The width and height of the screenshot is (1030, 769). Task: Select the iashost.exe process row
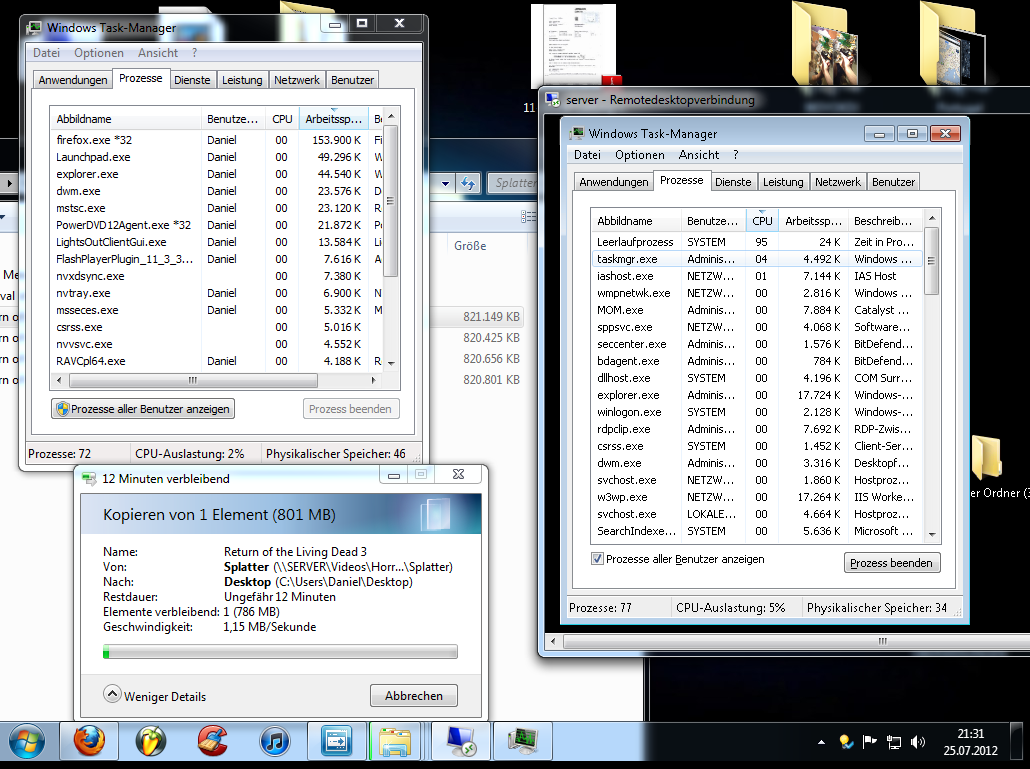(757, 276)
